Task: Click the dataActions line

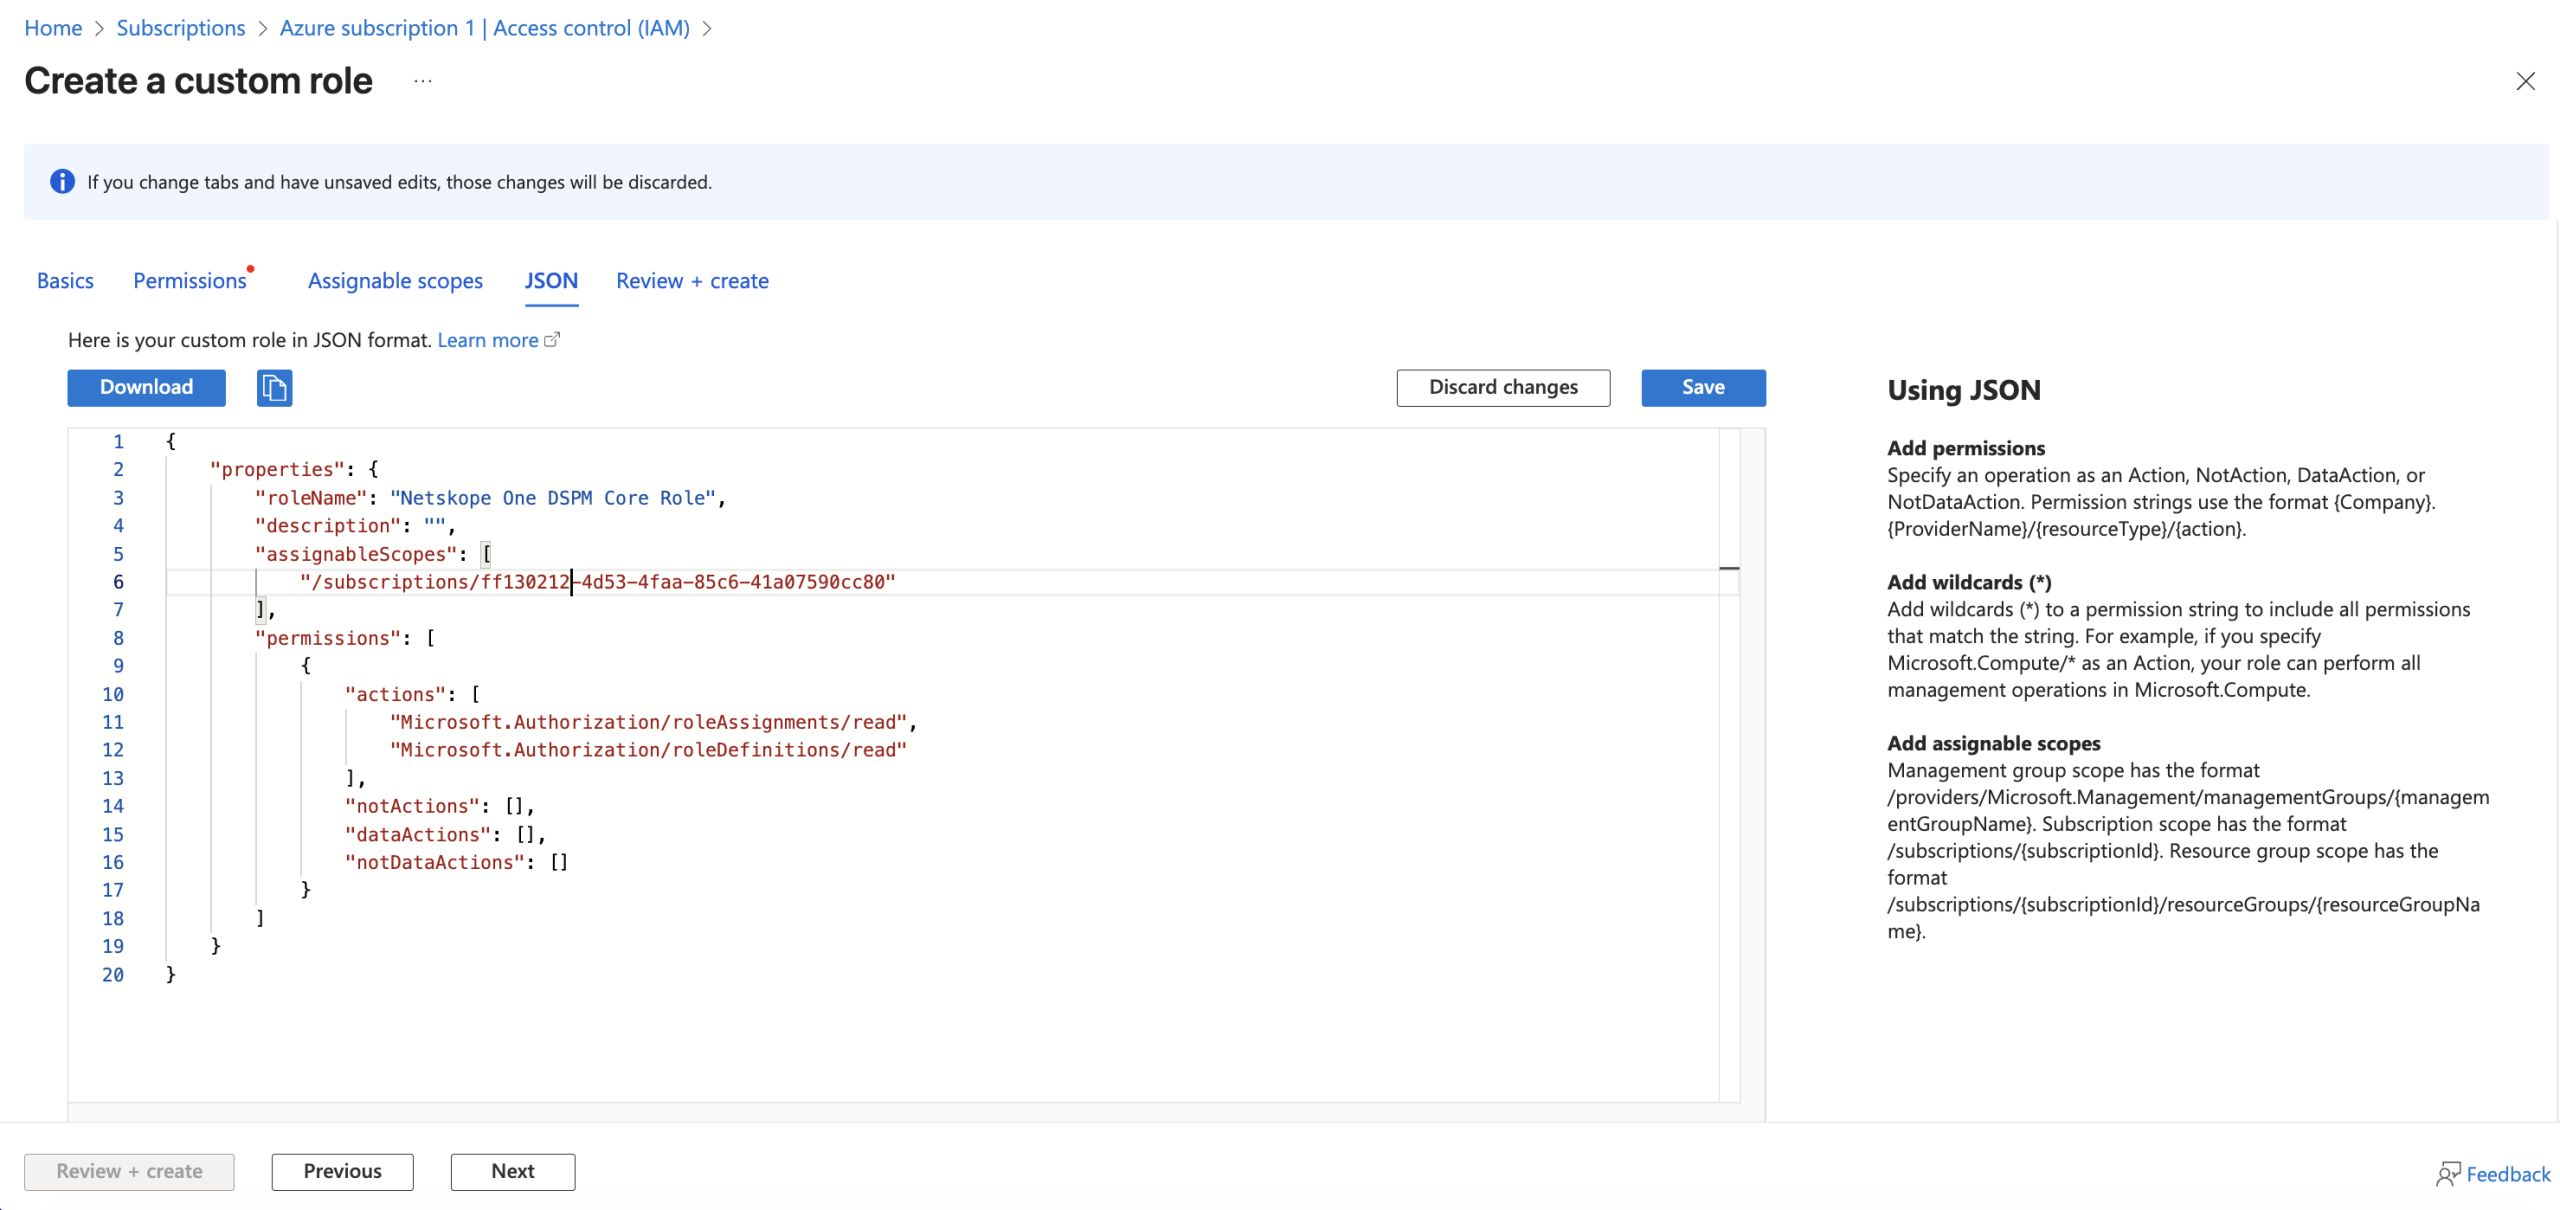Action: point(445,833)
